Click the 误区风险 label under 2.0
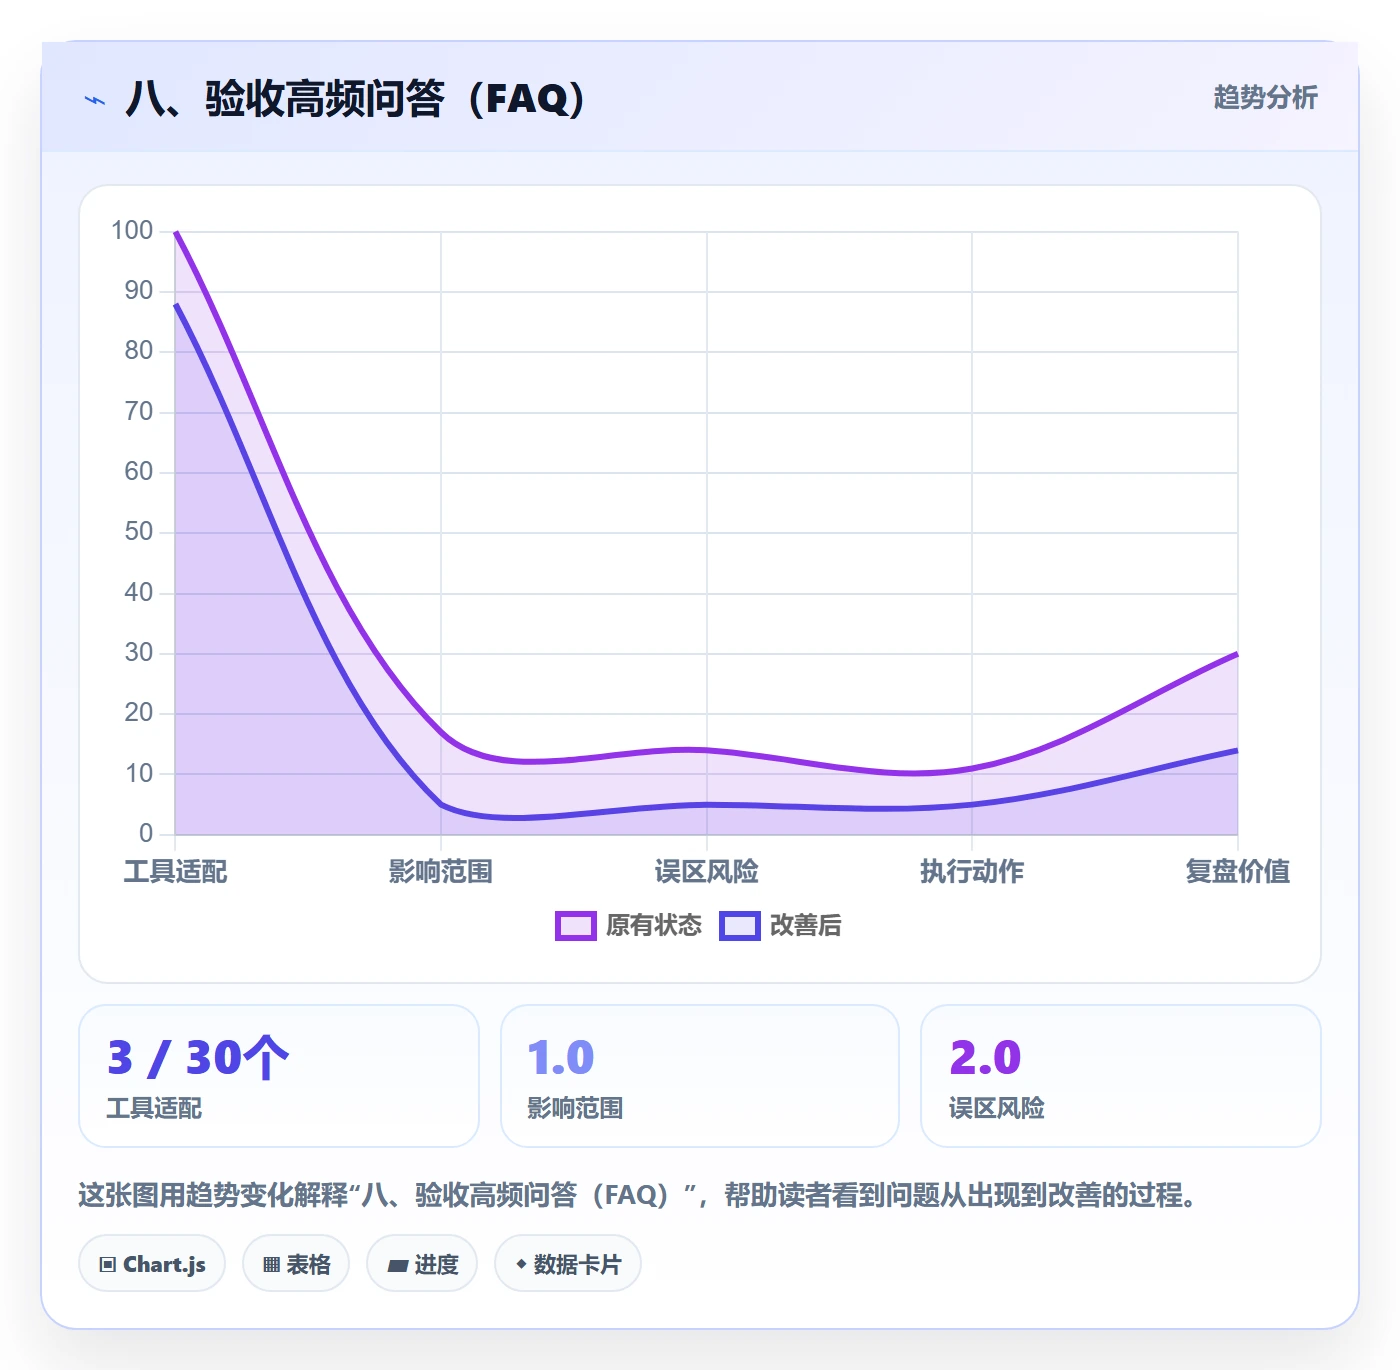1400x1370 pixels. tap(997, 1108)
